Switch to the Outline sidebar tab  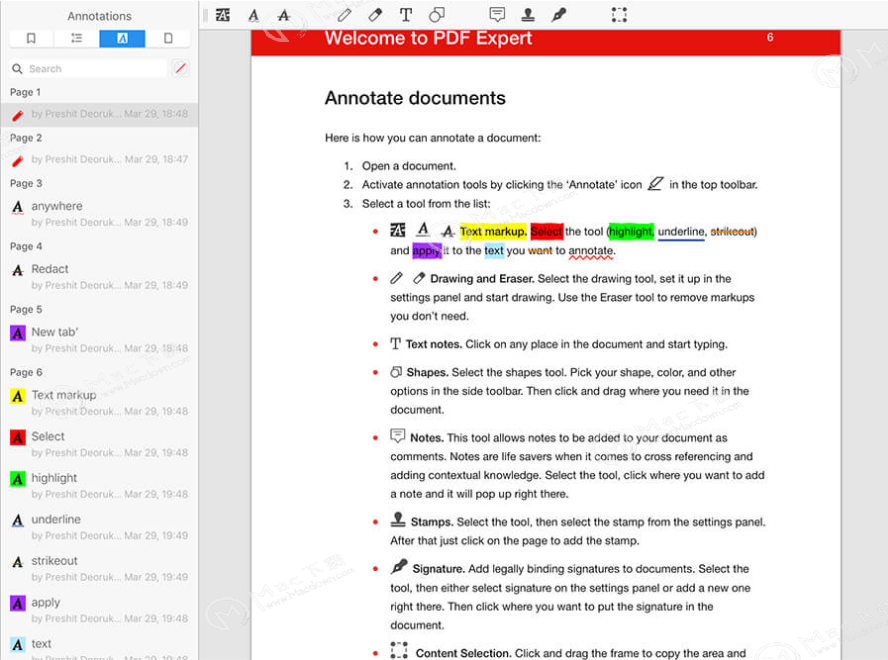(x=76, y=39)
